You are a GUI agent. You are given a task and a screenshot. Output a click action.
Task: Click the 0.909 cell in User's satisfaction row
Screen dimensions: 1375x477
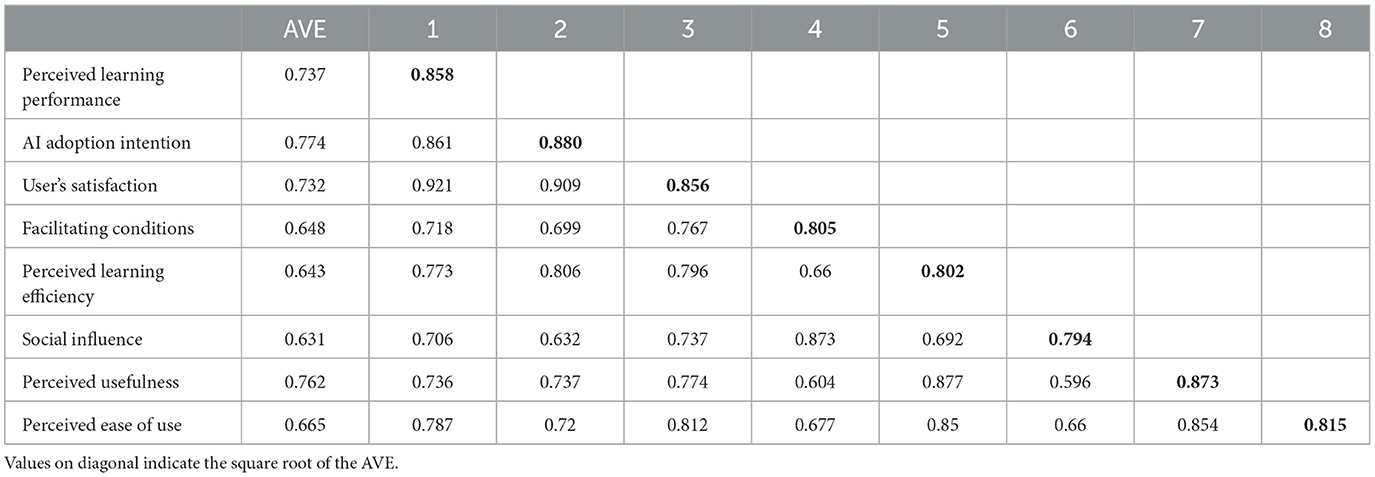[560, 186]
